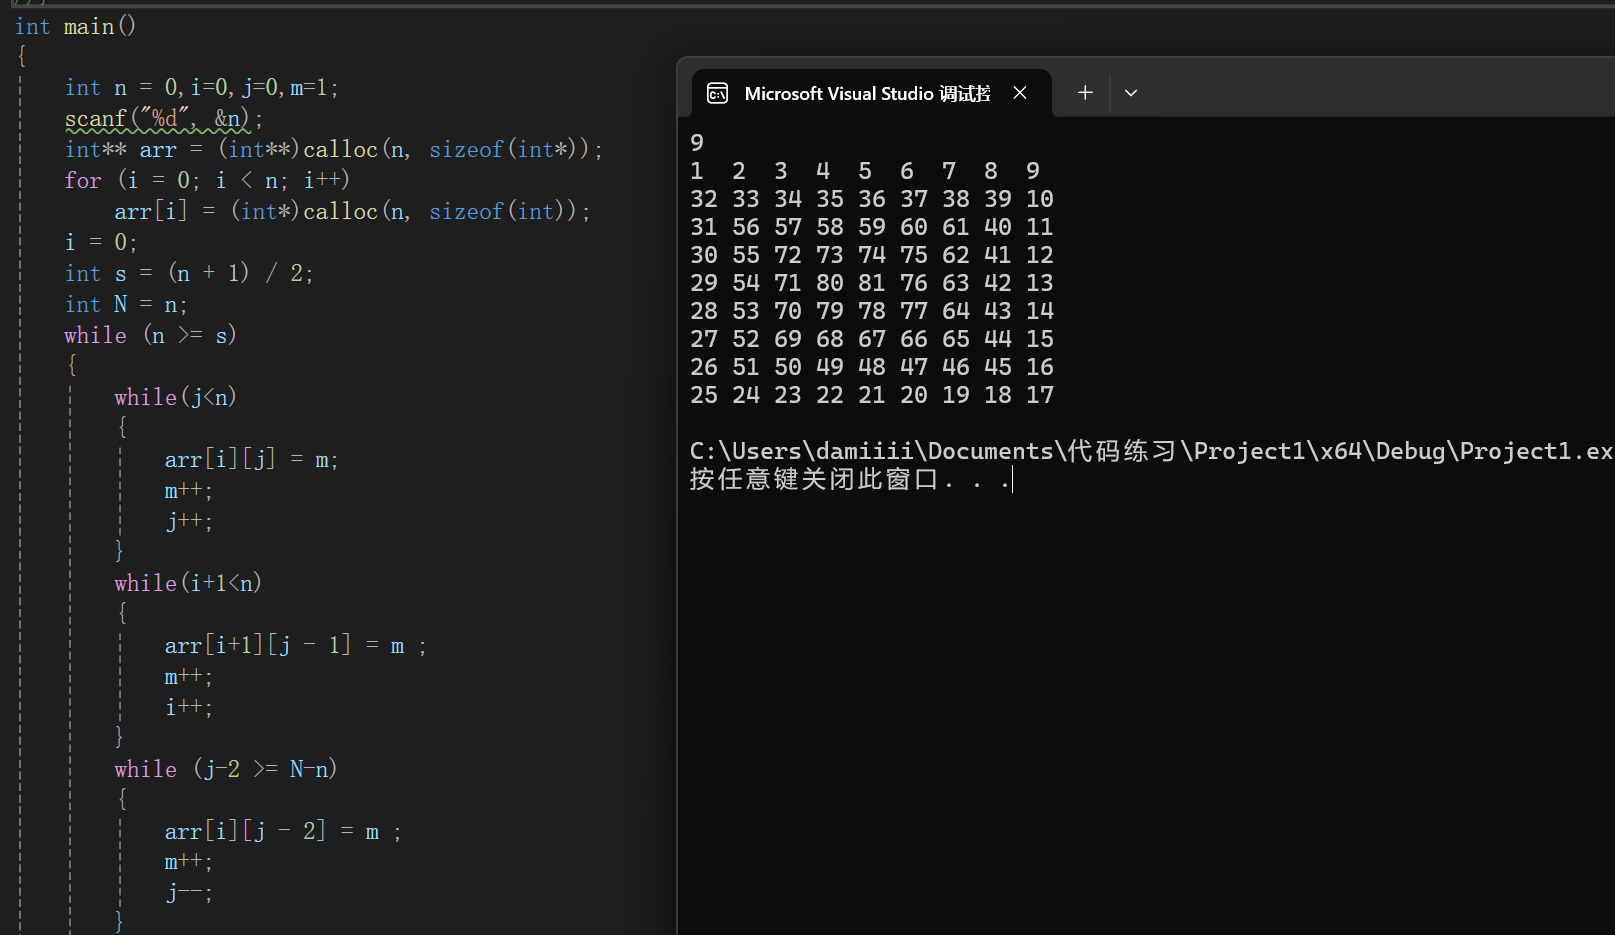
Task: Click the 'int** arr' calloc declaration line
Action: coord(334,150)
